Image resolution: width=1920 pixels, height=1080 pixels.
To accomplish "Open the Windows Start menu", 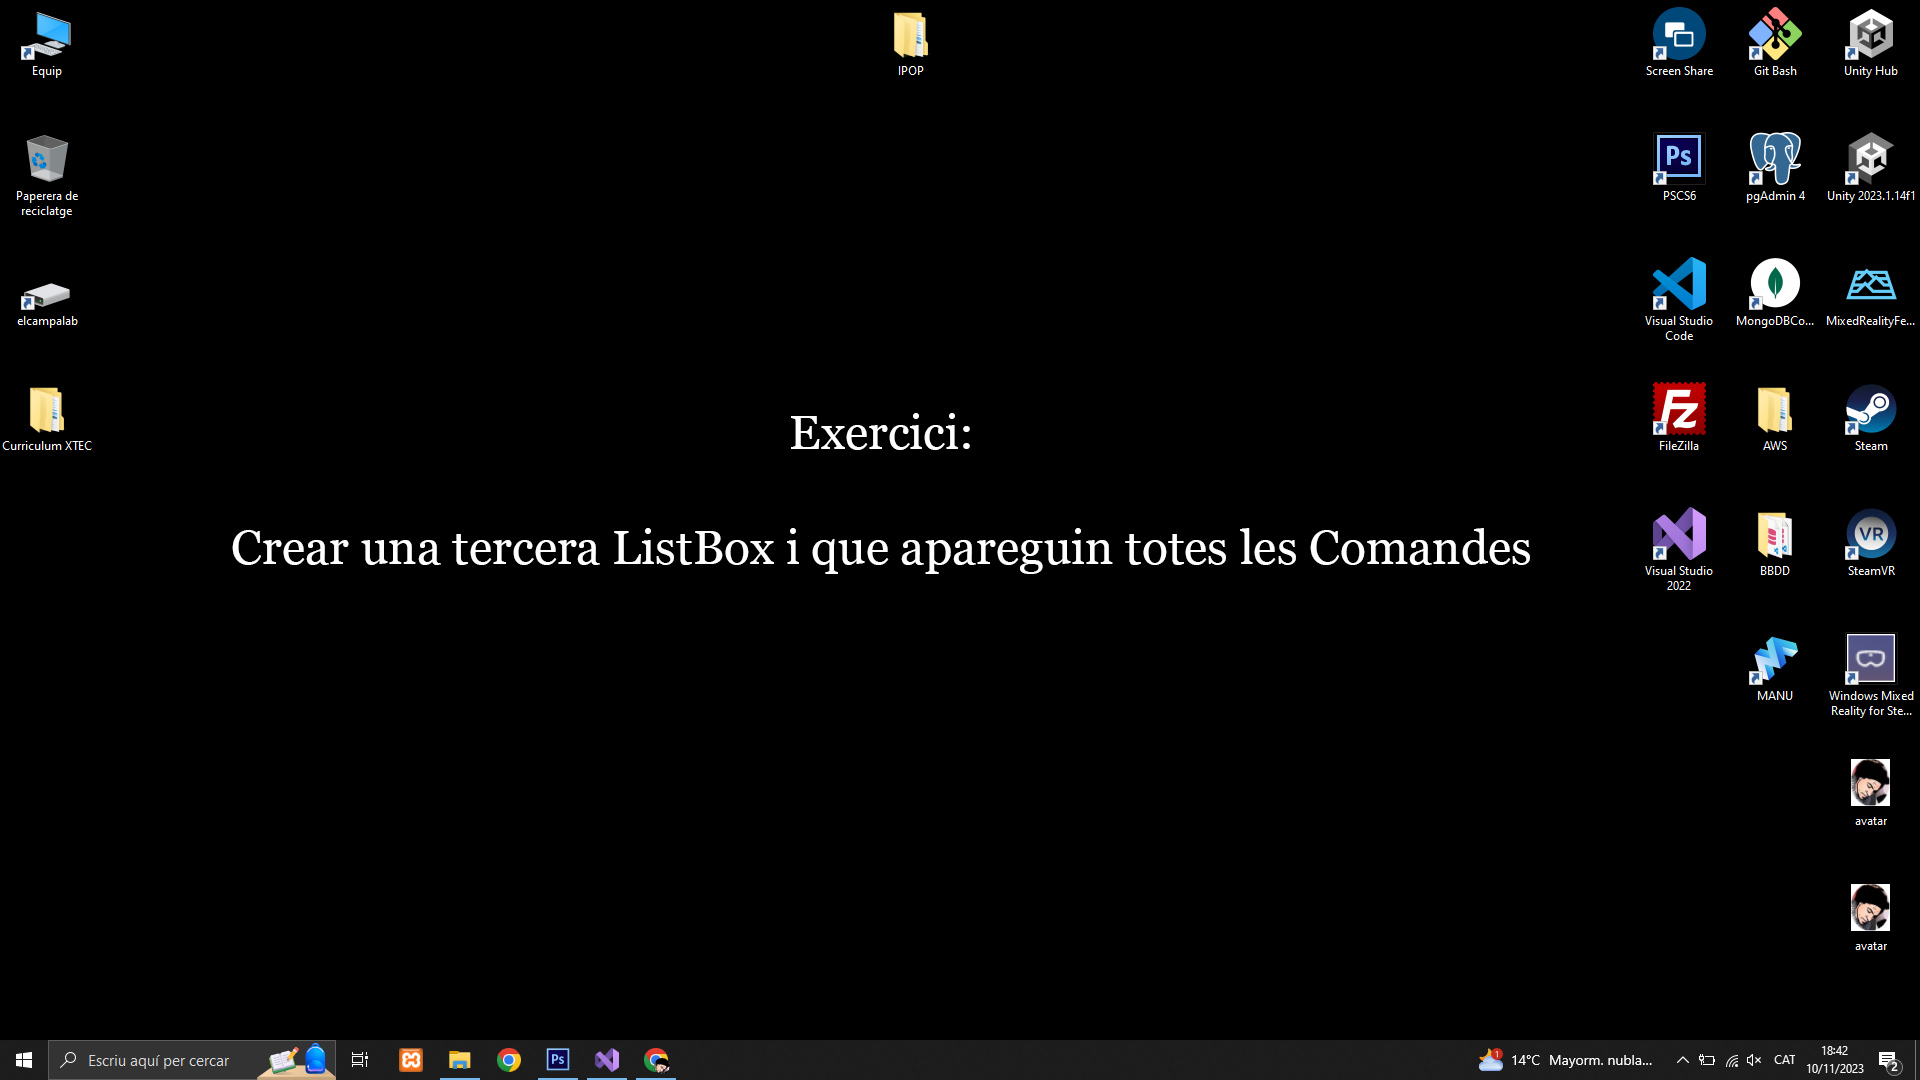I will click(24, 1060).
